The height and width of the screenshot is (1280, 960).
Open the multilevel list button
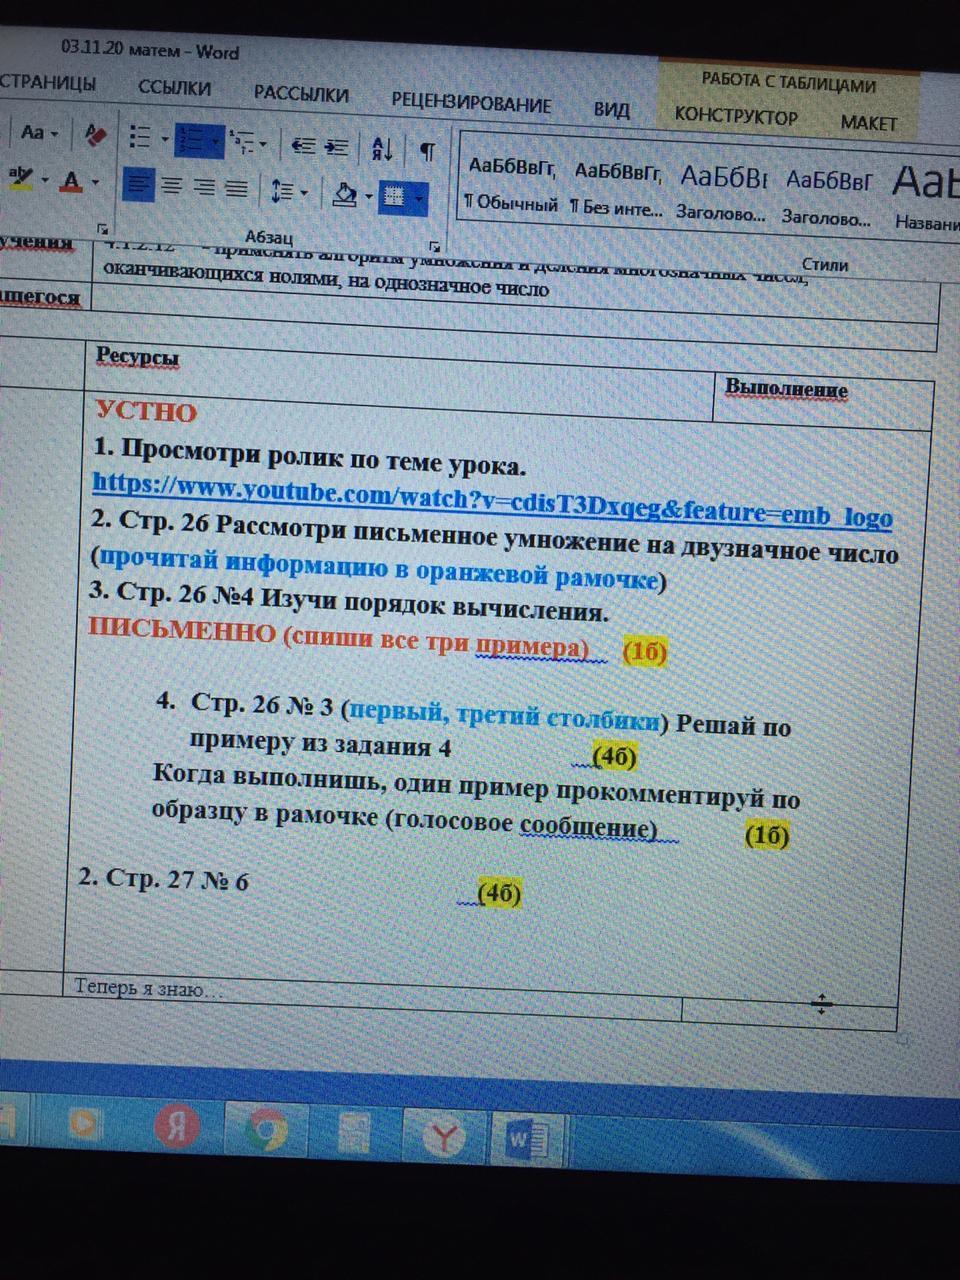[241, 142]
